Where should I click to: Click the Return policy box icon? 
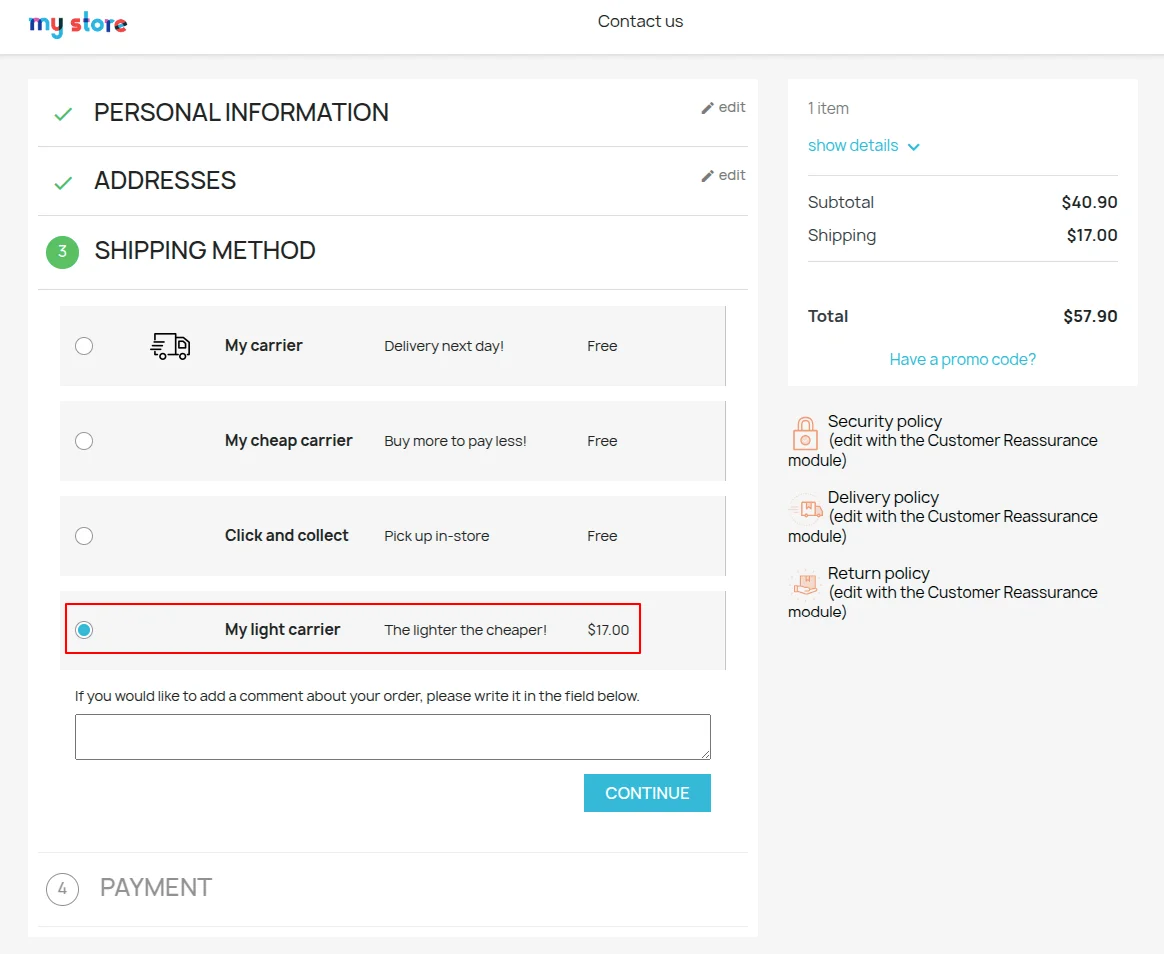(x=805, y=585)
